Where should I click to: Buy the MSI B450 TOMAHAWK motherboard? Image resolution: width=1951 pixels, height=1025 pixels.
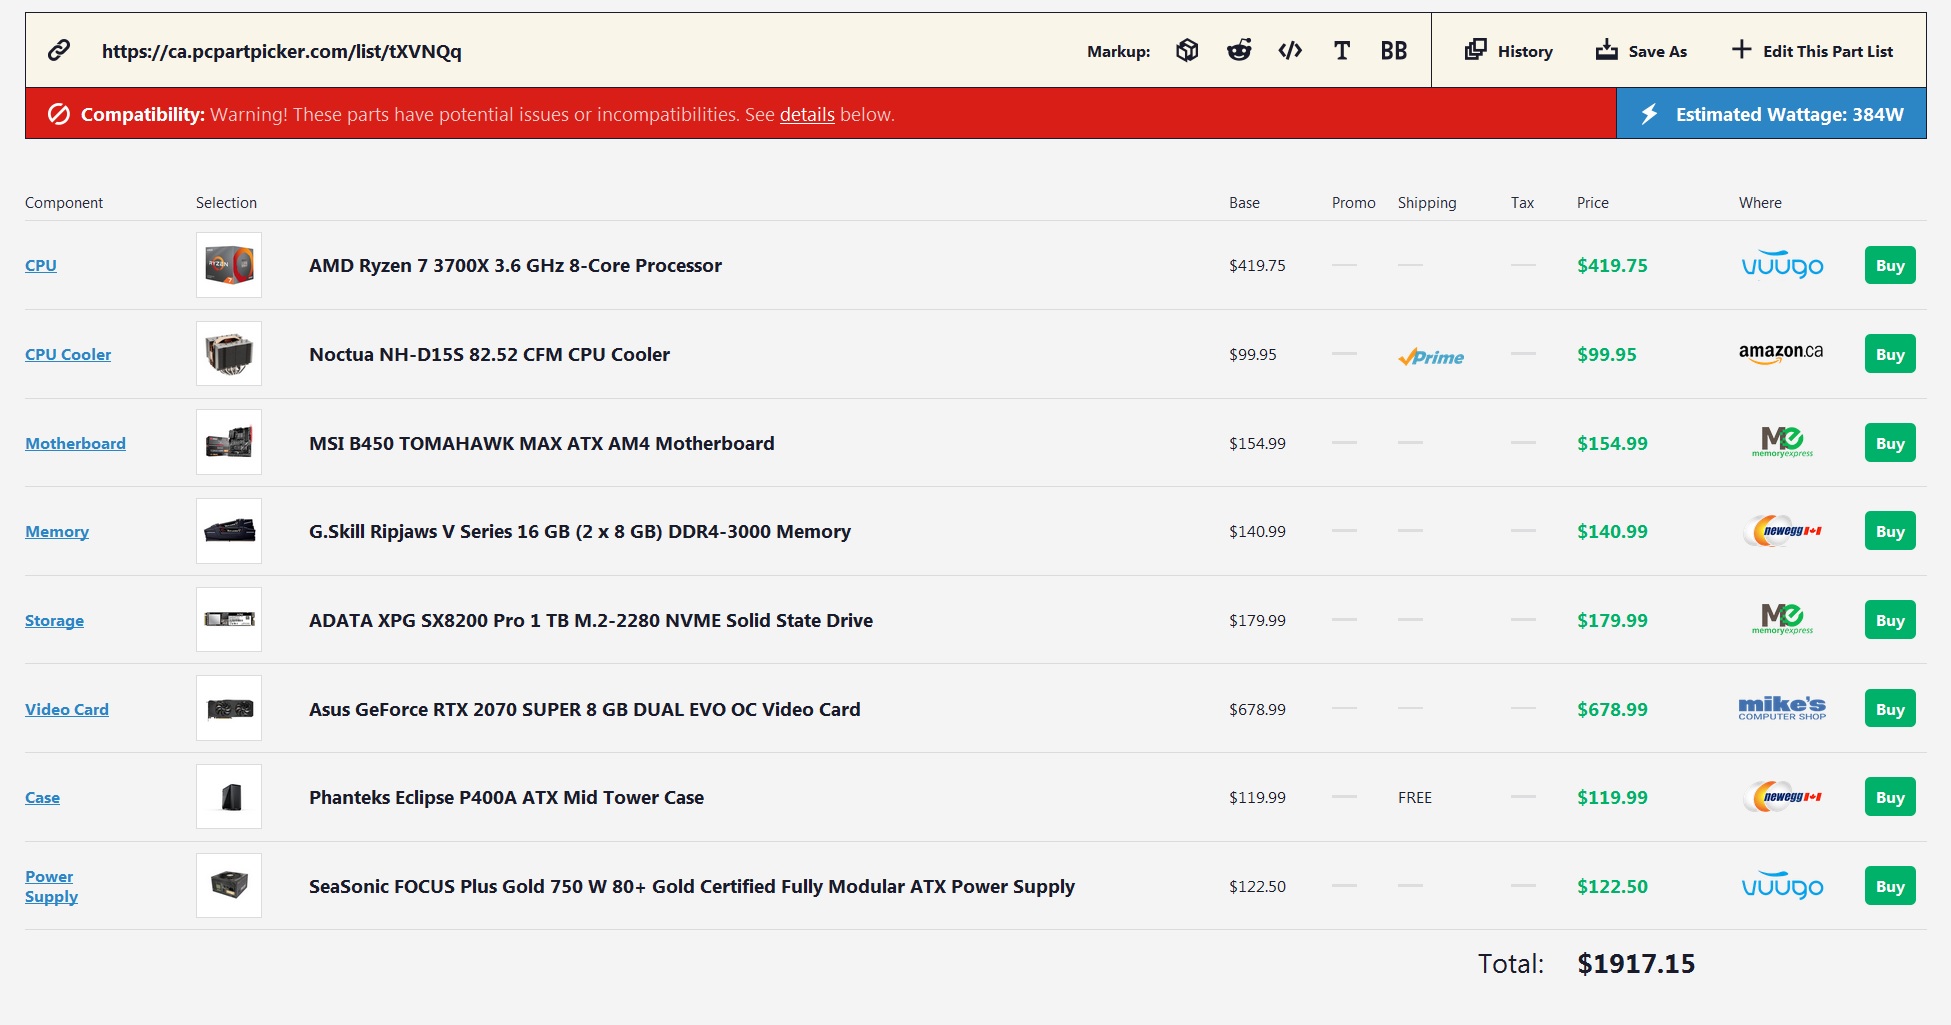point(1890,443)
